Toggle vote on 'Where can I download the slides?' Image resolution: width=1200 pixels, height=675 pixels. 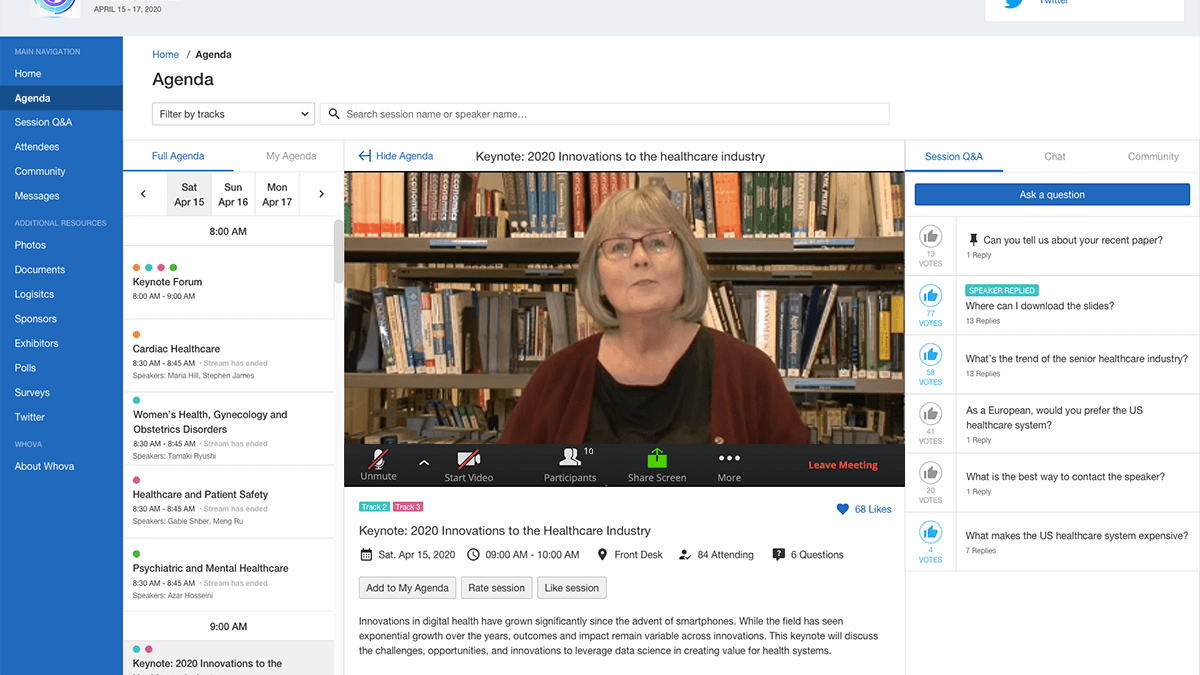931,296
